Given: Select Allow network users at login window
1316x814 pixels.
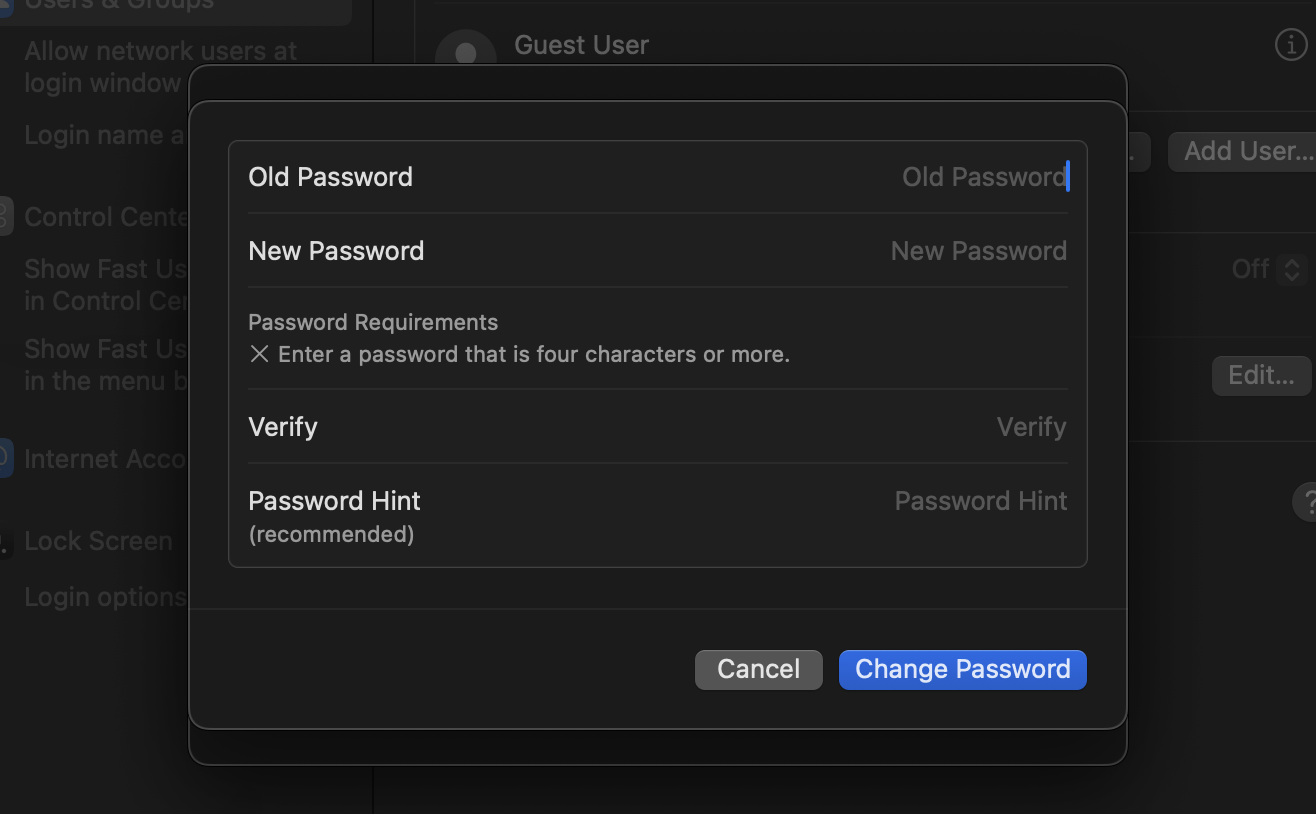Looking at the screenshot, I should (x=159, y=66).
